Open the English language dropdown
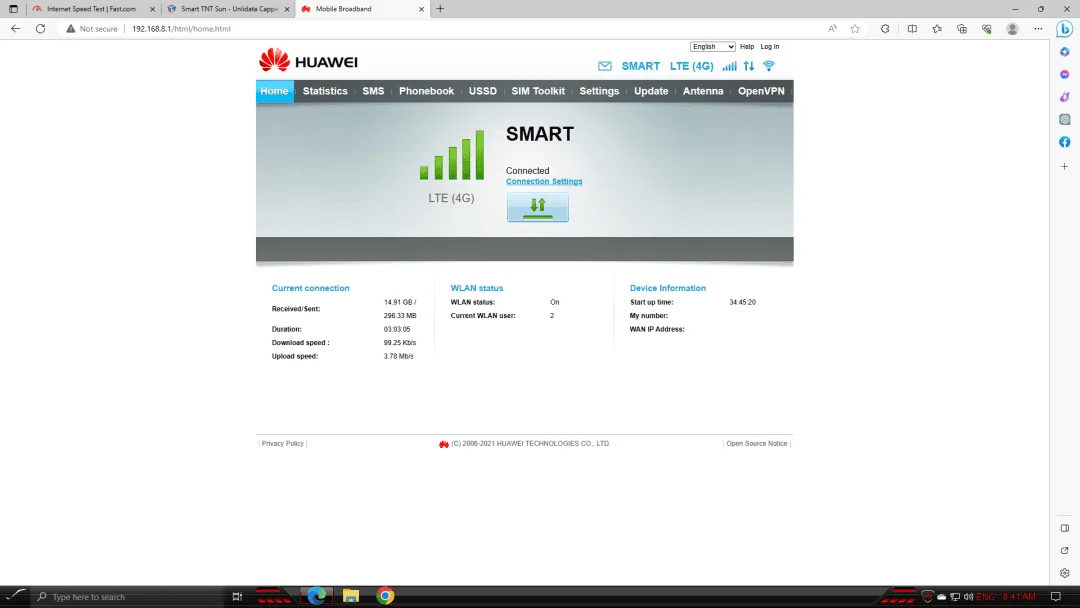 (x=712, y=47)
